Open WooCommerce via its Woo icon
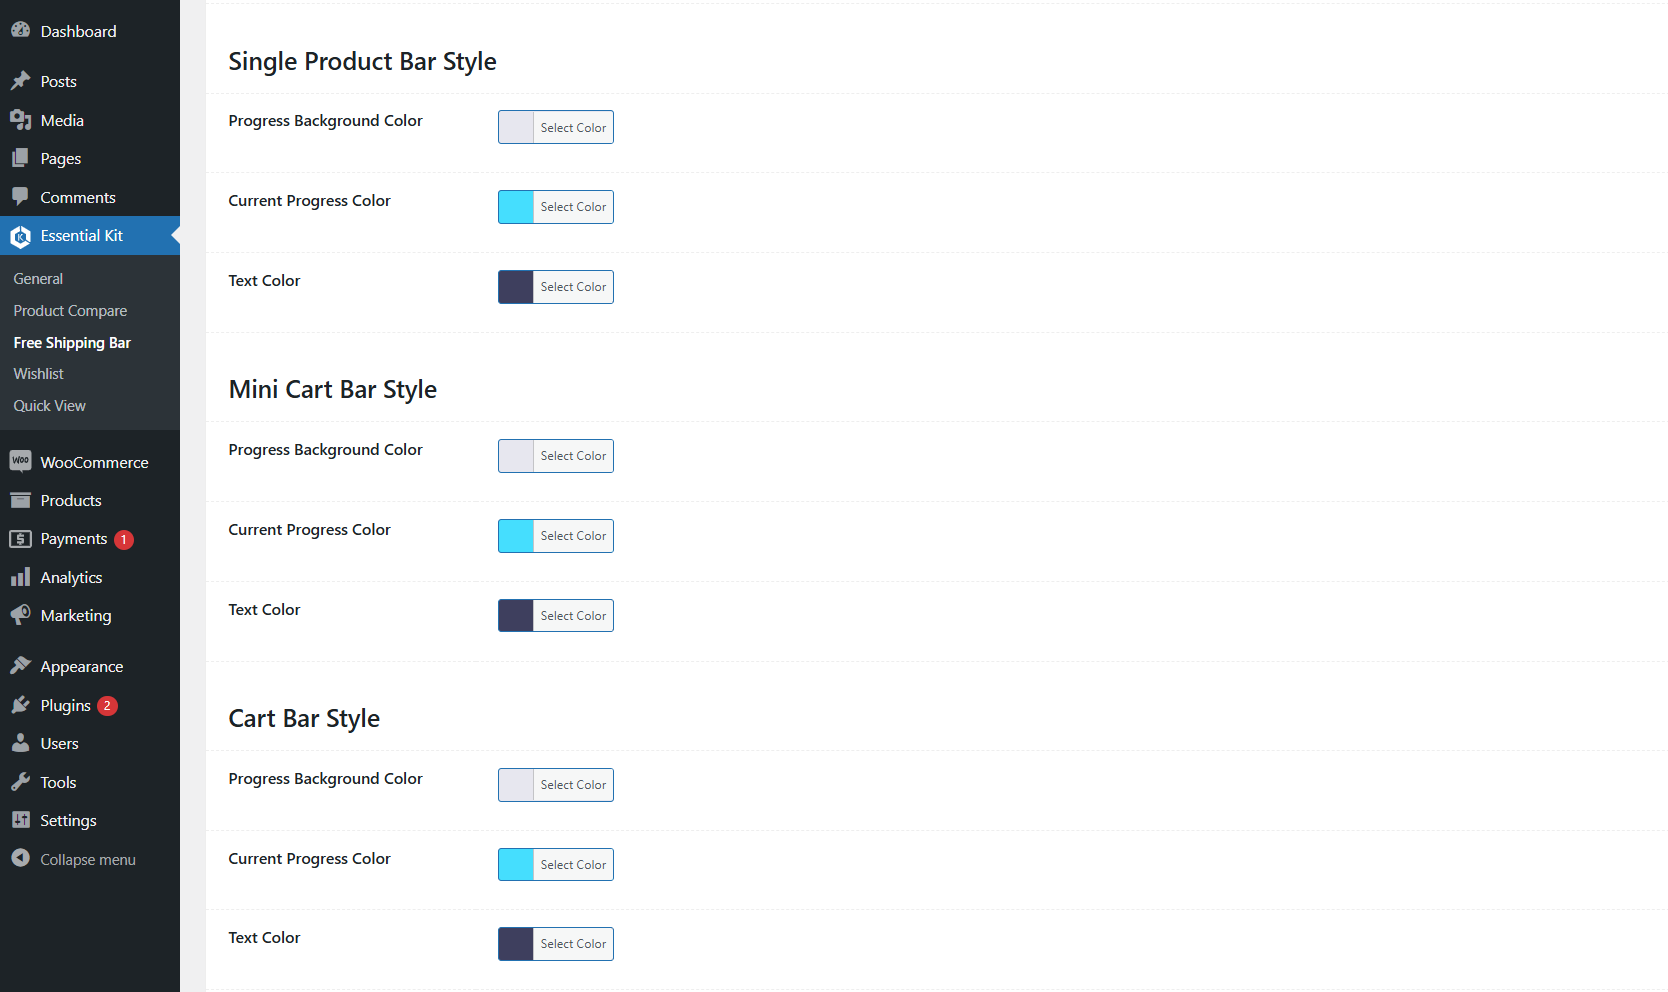 click(x=20, y=461)
